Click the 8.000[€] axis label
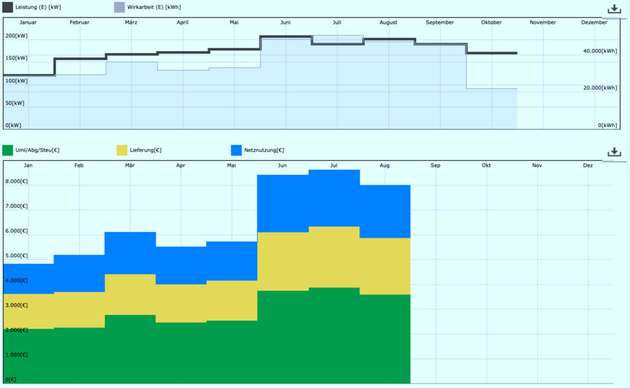630x388 pixels. (x=16, y=181)
